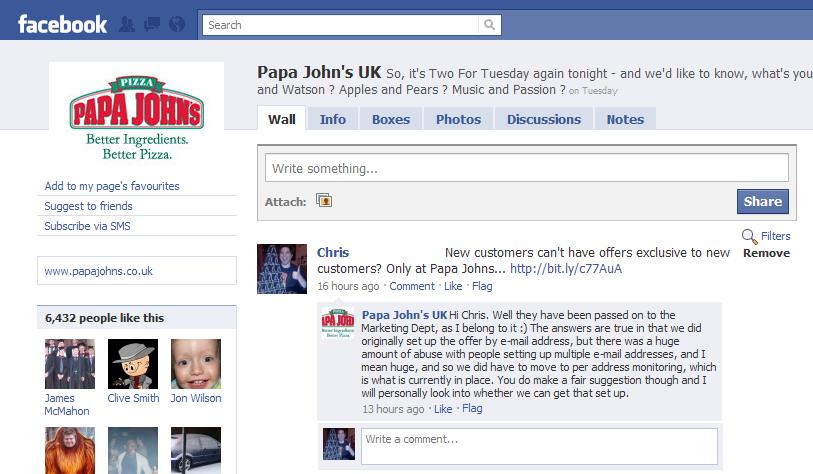The height and width of the screenshot is (474, 813).
Task: Open messages icon in header
Action: tap(152, 24)
